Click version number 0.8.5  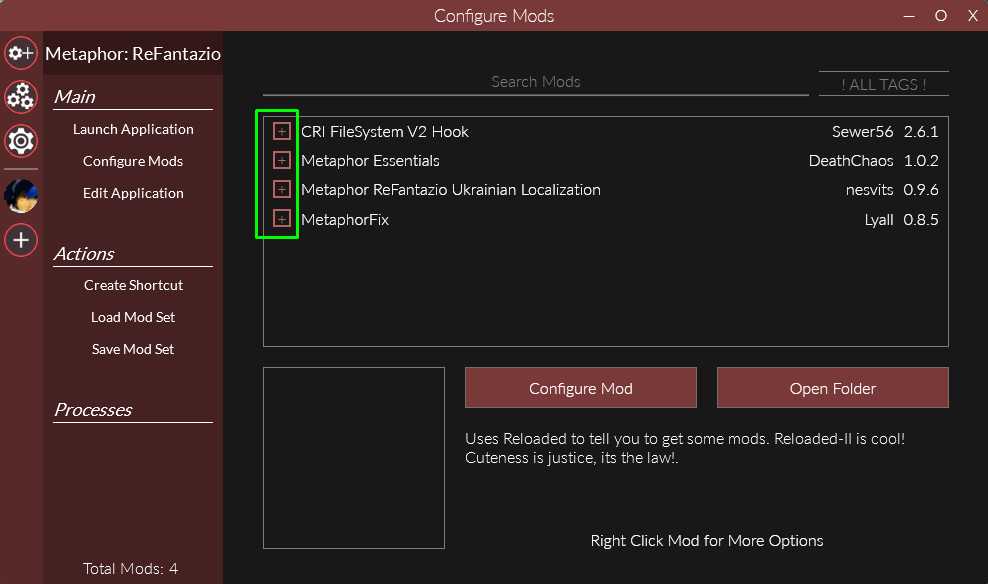921,220
